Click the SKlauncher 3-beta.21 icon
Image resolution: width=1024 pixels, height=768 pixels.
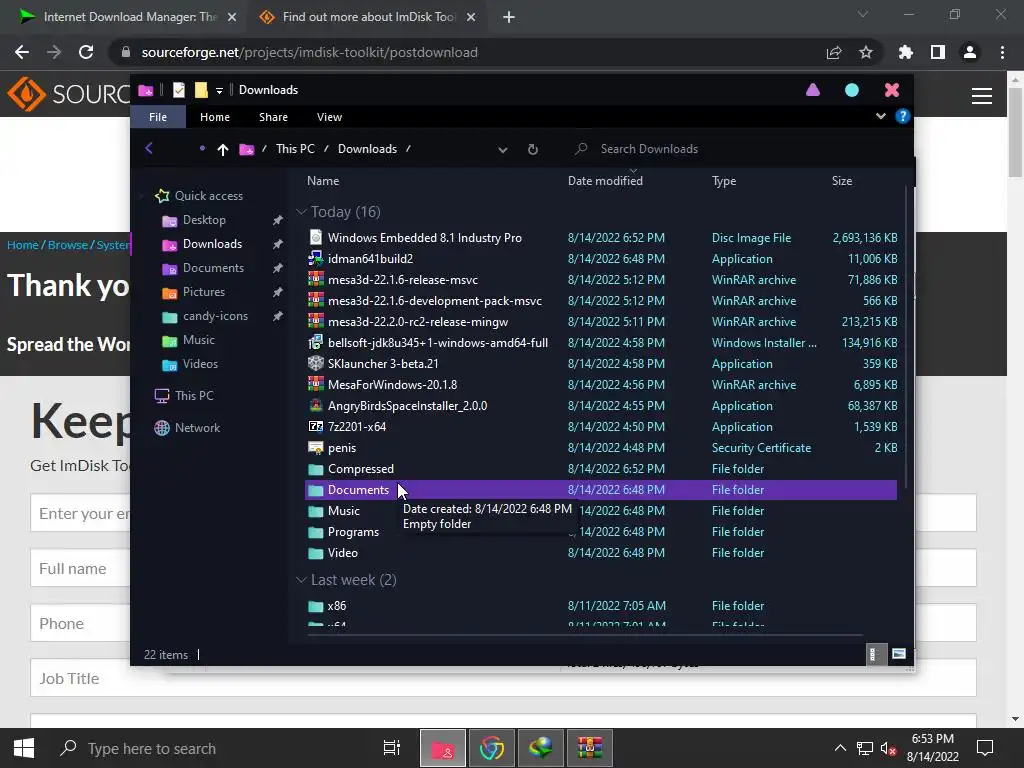[x=316, y=363]
